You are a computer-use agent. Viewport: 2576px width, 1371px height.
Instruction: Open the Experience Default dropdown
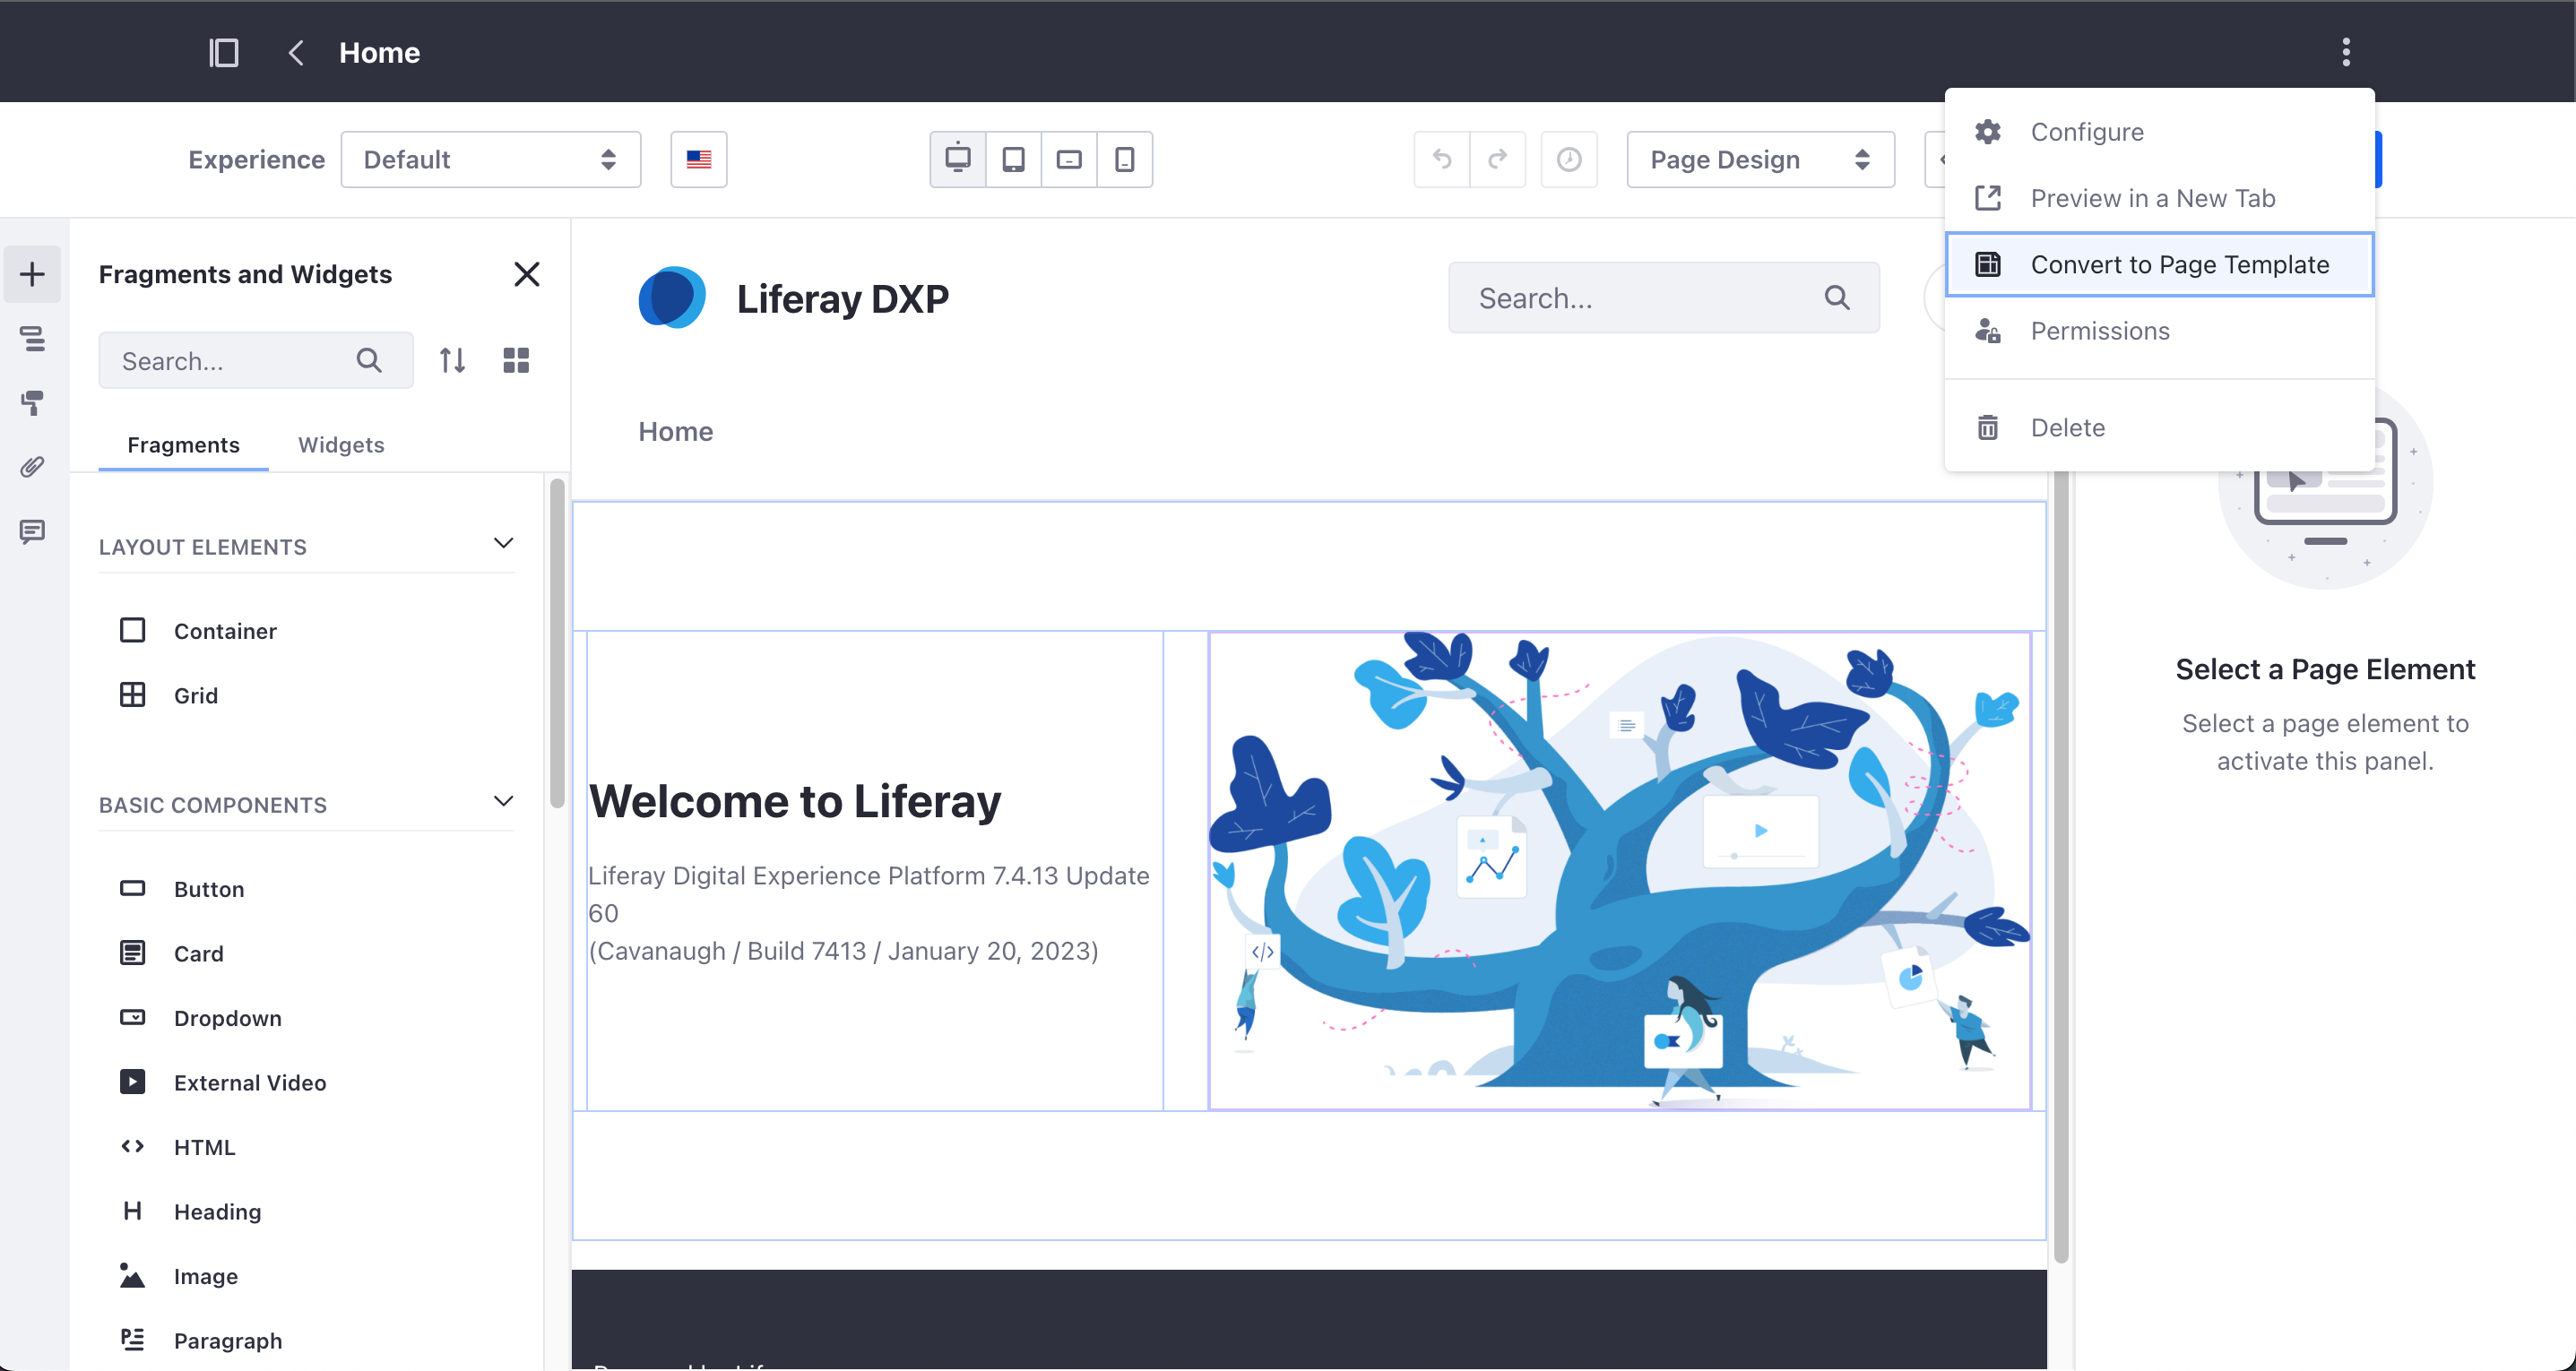[490, 159]
